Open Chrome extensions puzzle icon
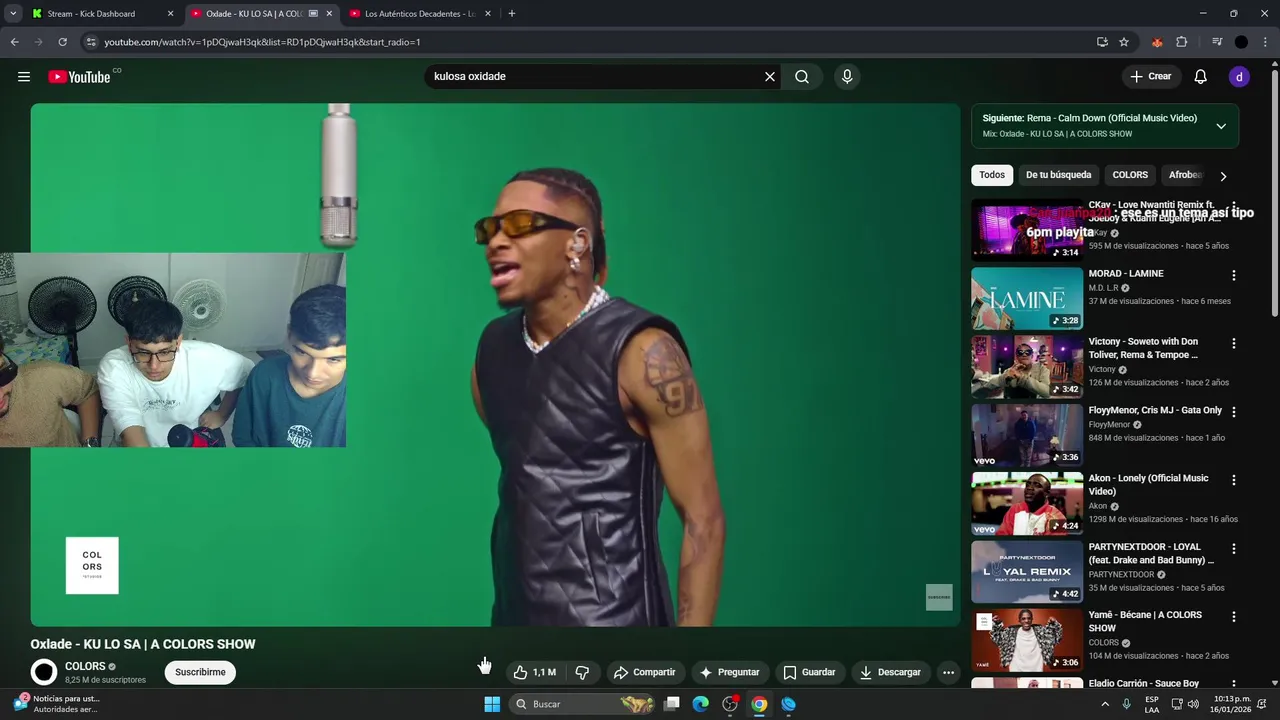 pos(1181,42)
